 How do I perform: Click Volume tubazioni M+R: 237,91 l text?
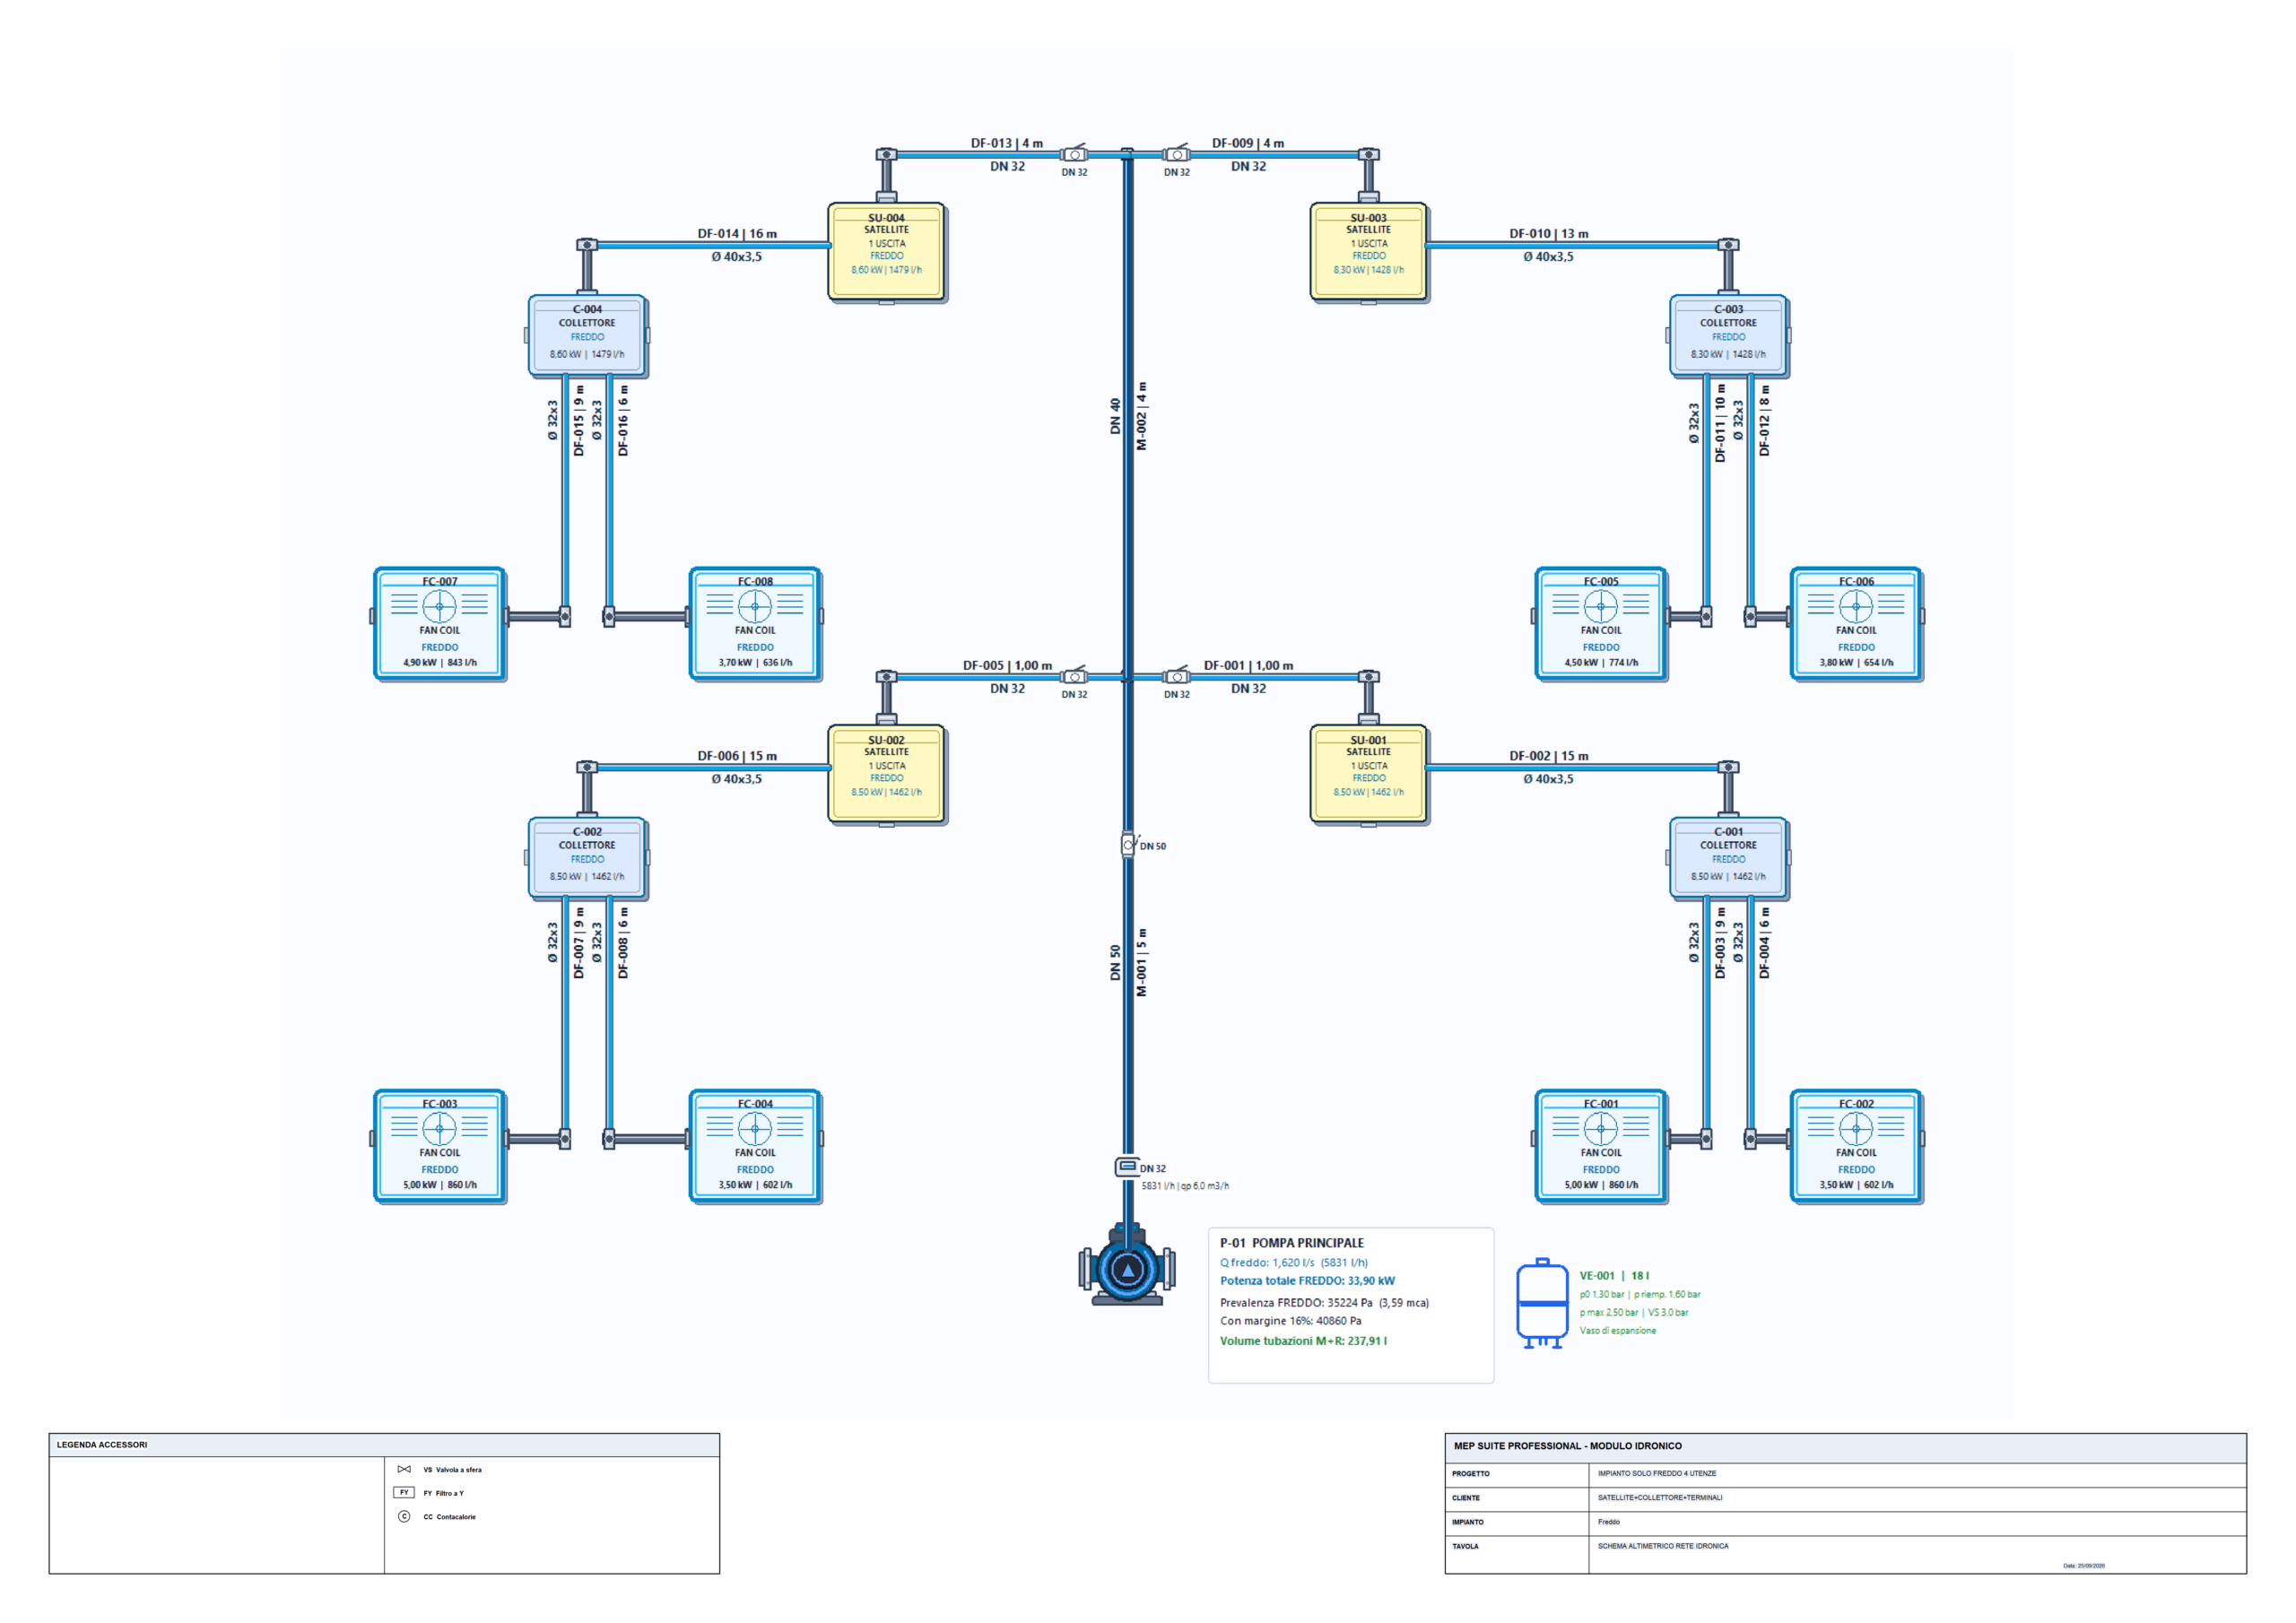point(1303,1341)
